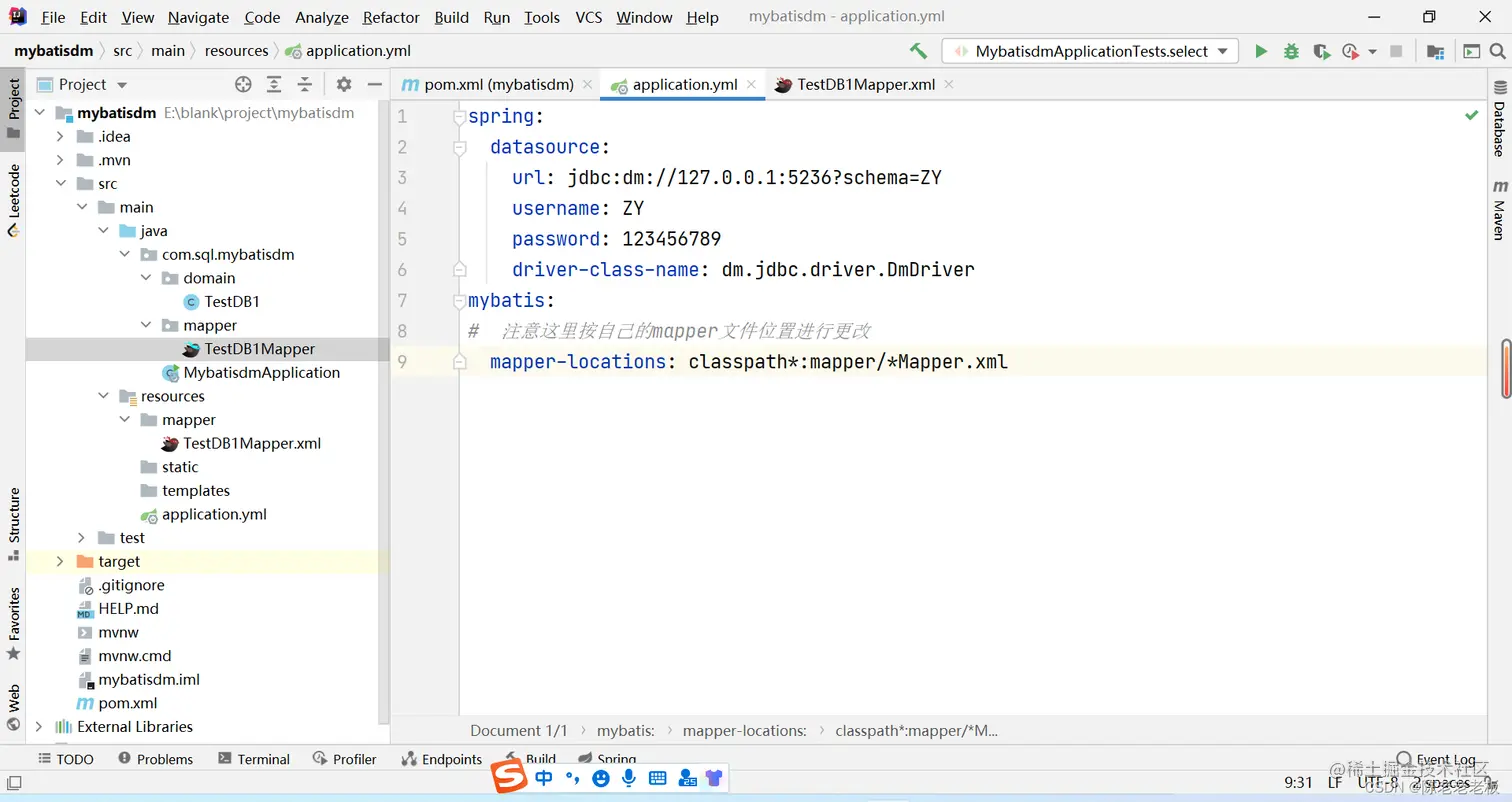Click the fold toggle beside datasource: line
This screenshot has height=802, width=1512.
pyautogui.click(x=459, y=148)
